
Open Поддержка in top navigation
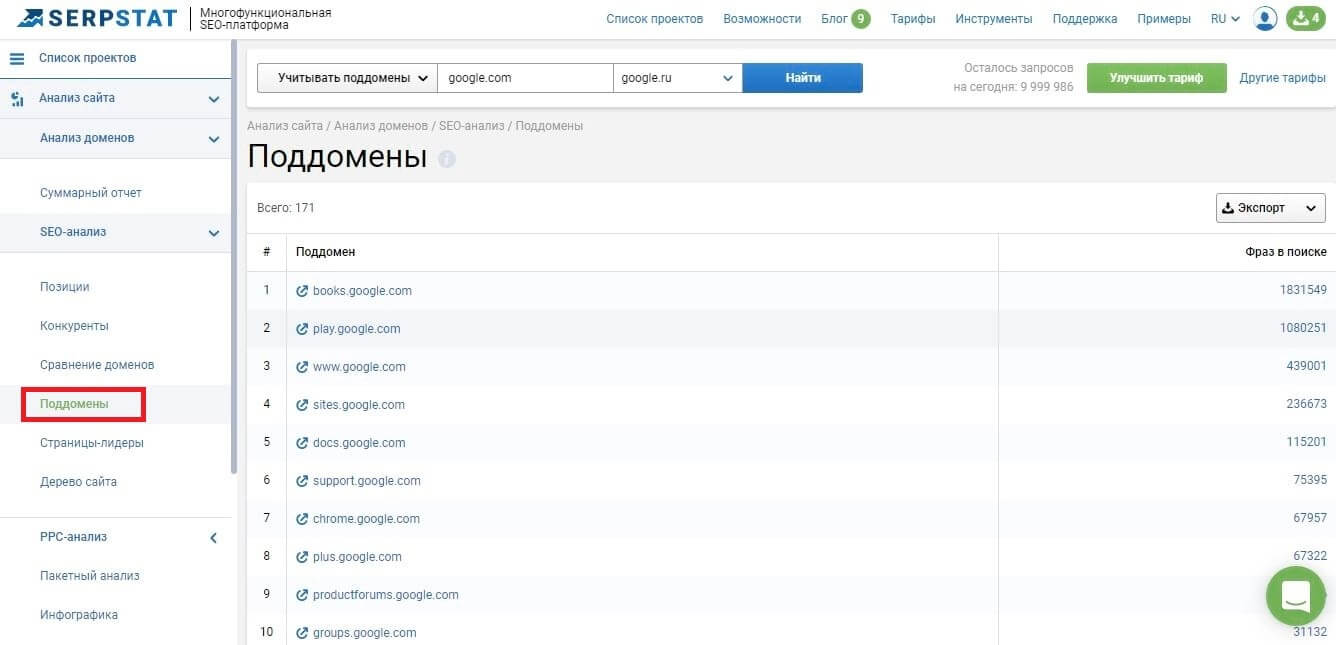click(1085, 19)
